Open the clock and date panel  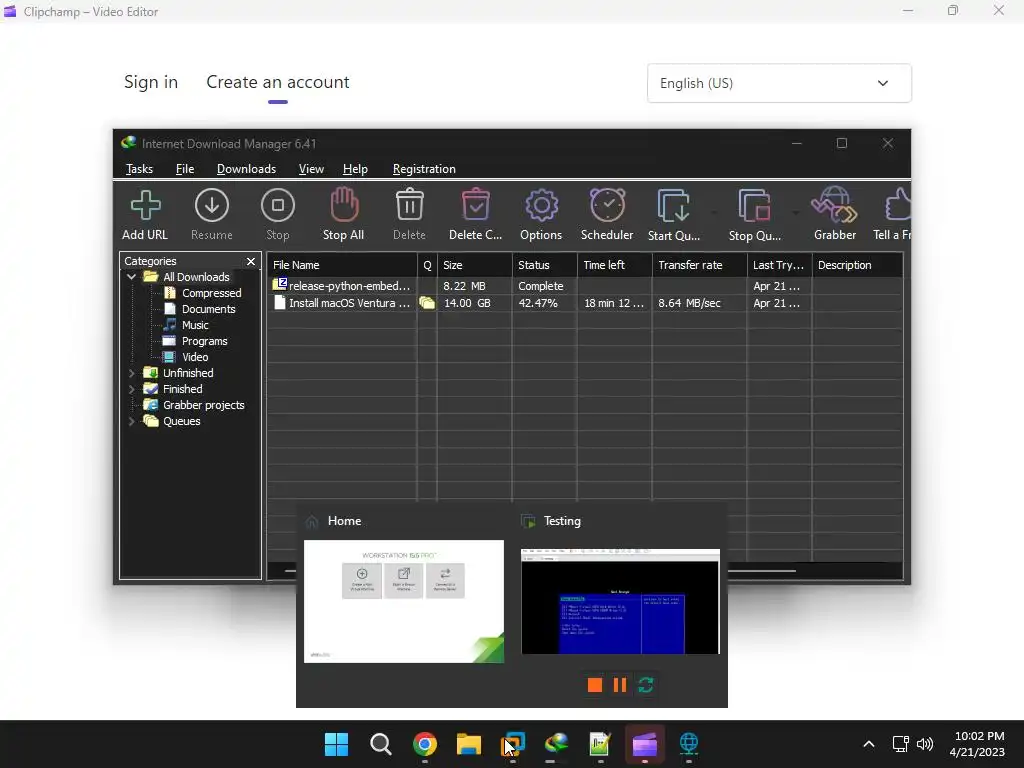pos(977,744)
